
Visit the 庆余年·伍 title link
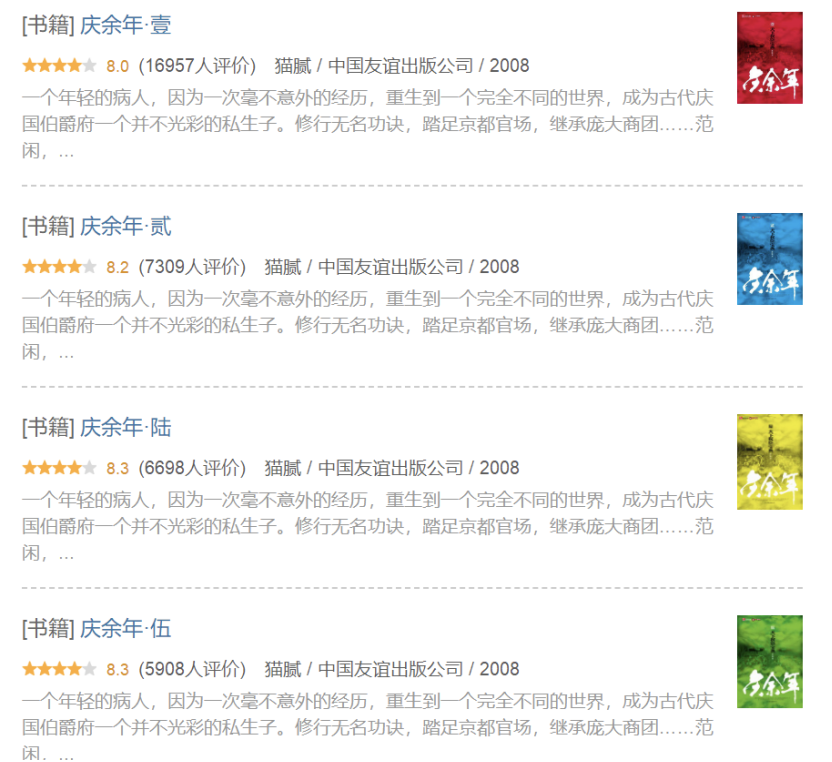coord(126,629)
